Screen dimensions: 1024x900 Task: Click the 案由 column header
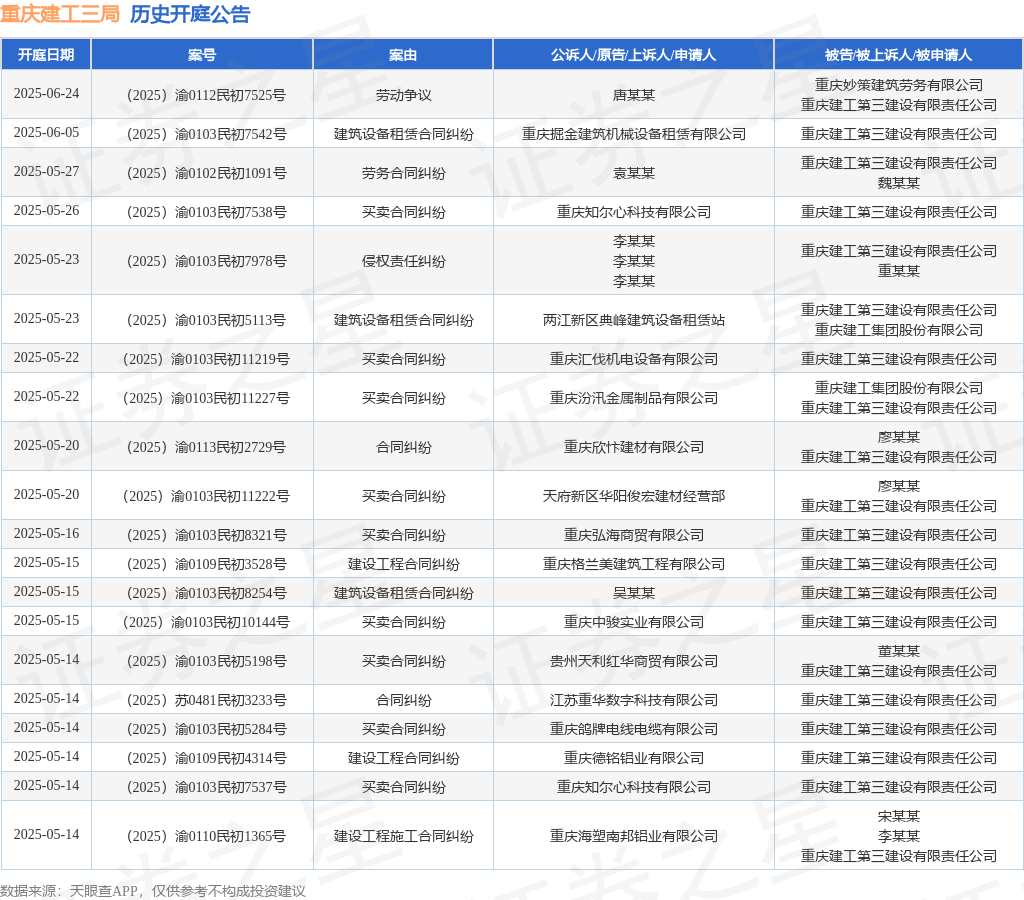pyautogui.click(x=403, y=55)
